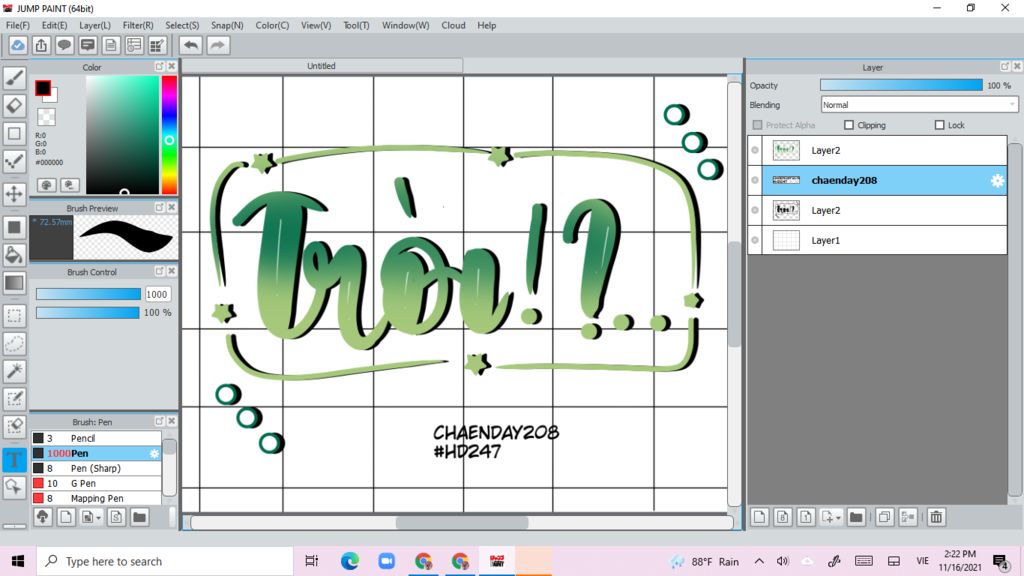Image resolution: width=1024 pixels, height=576 pixels.
Task: Show hidden system tray icons chevron
Action: (x=759, y=561)
